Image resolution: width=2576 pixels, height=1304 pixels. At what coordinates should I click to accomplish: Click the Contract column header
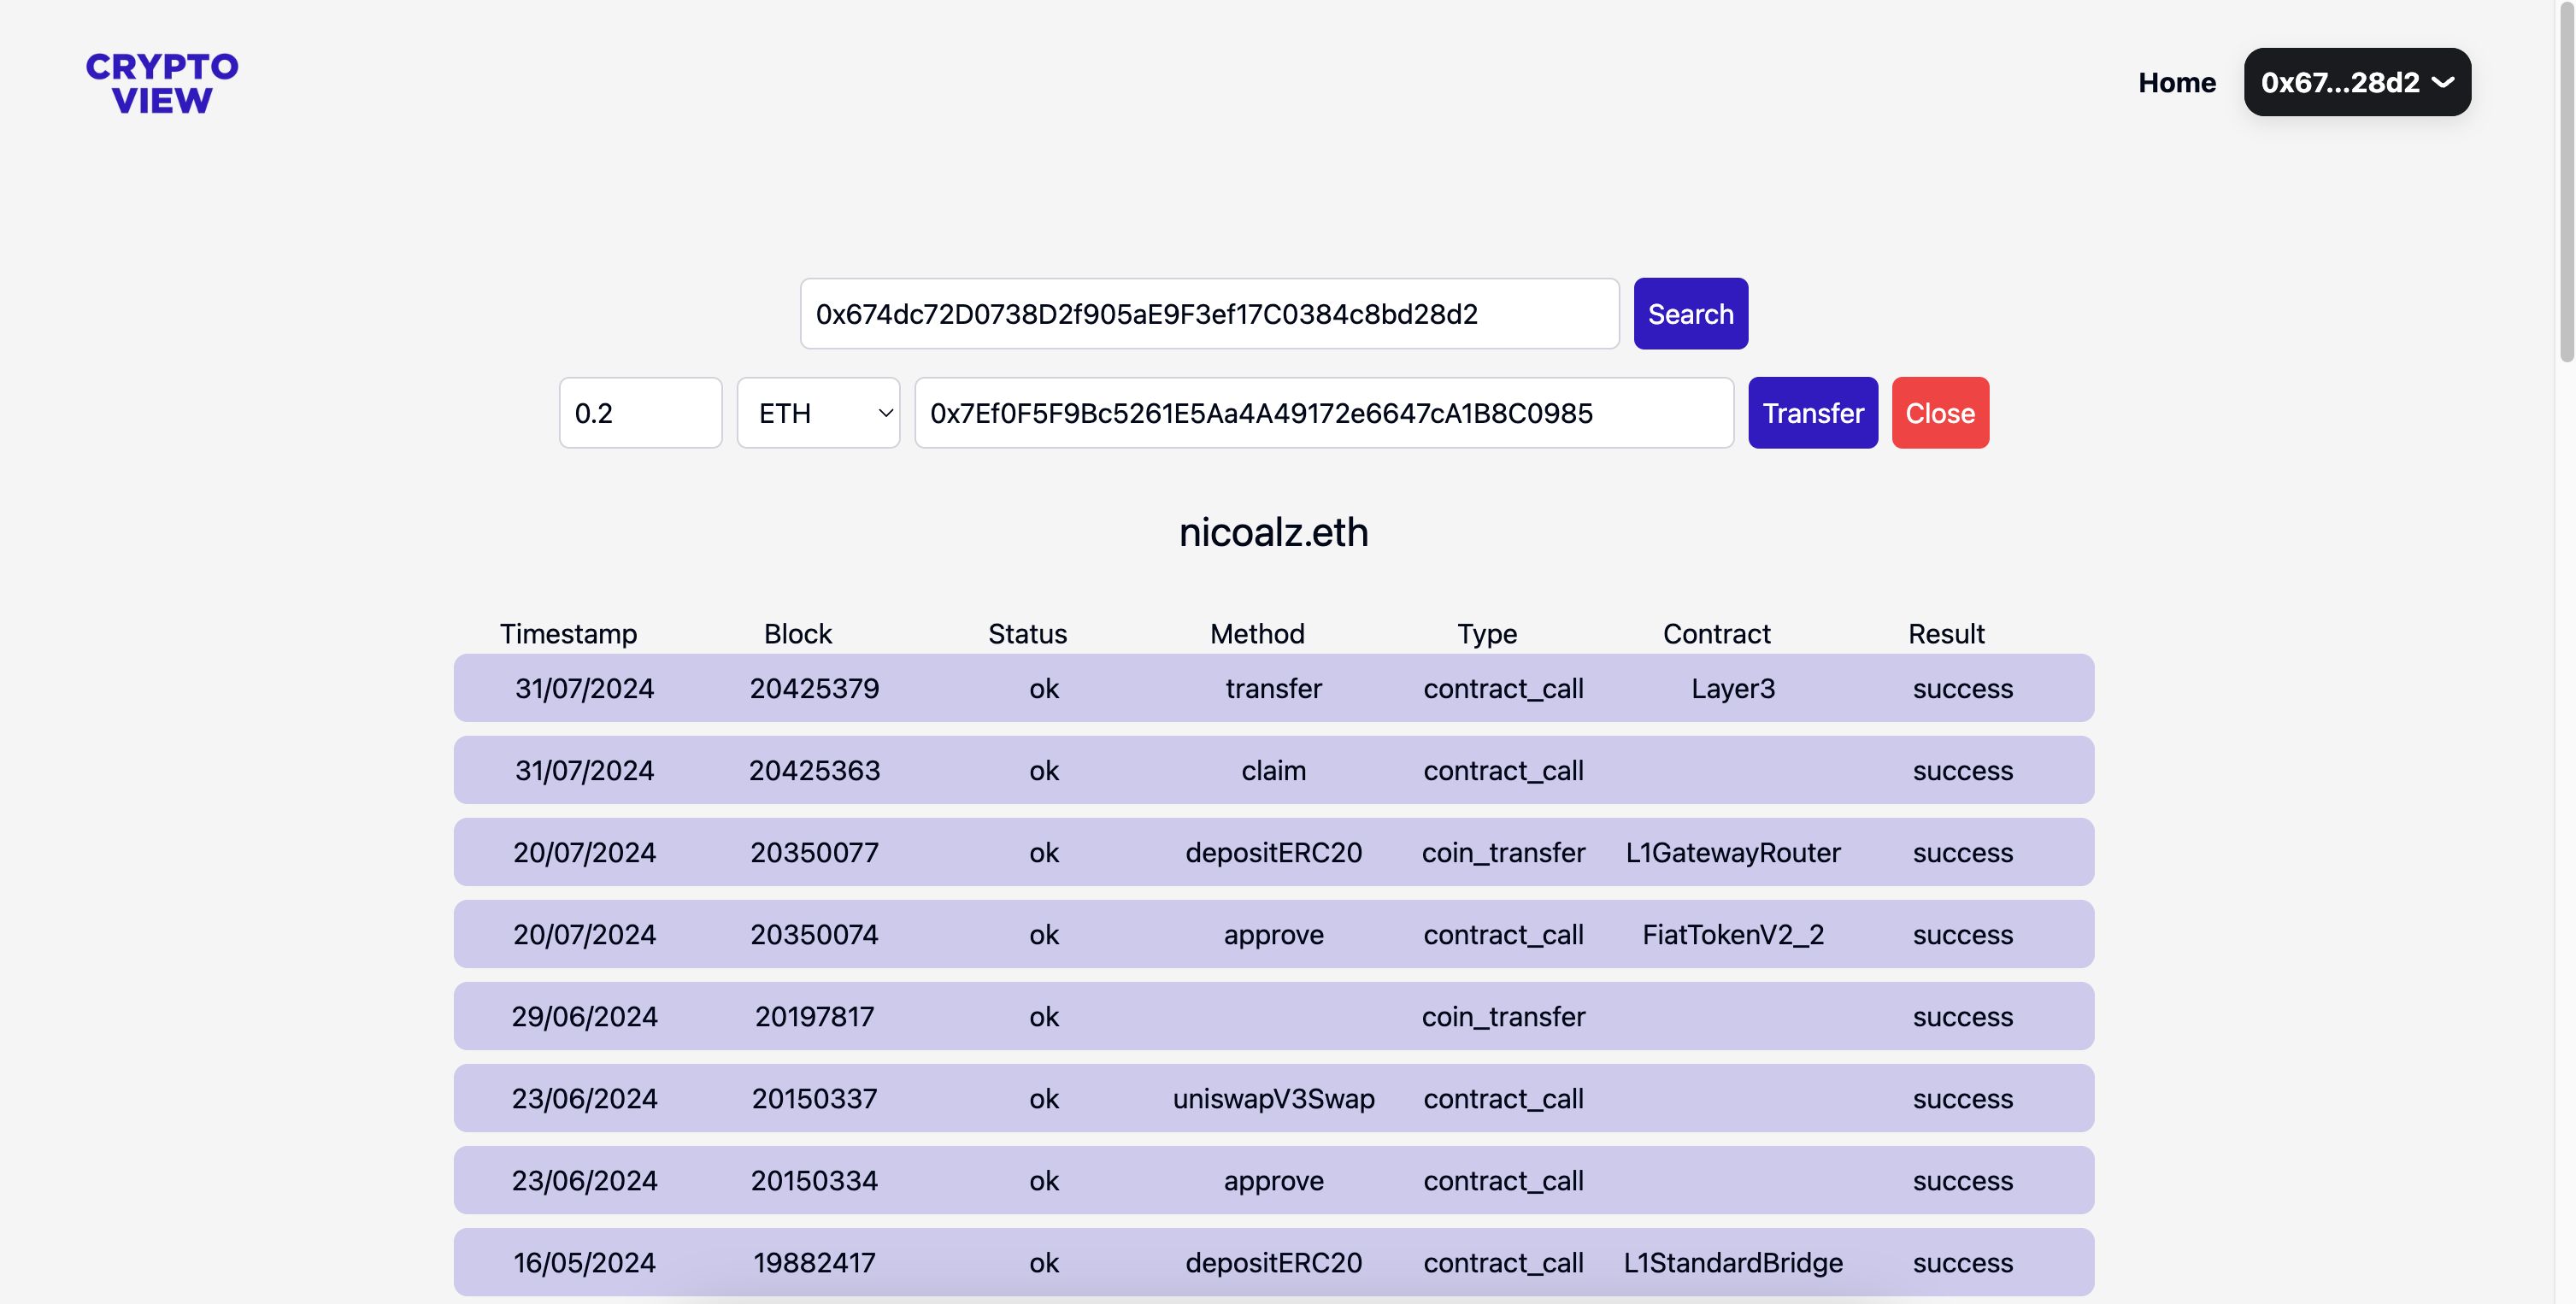pos(1716,634)
